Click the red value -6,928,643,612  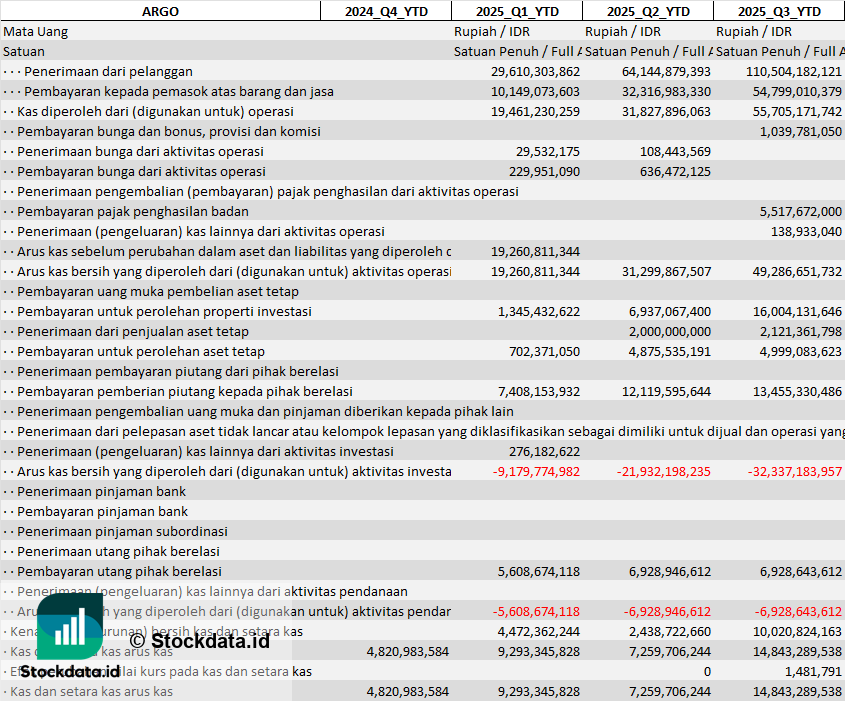coord(798,610)
